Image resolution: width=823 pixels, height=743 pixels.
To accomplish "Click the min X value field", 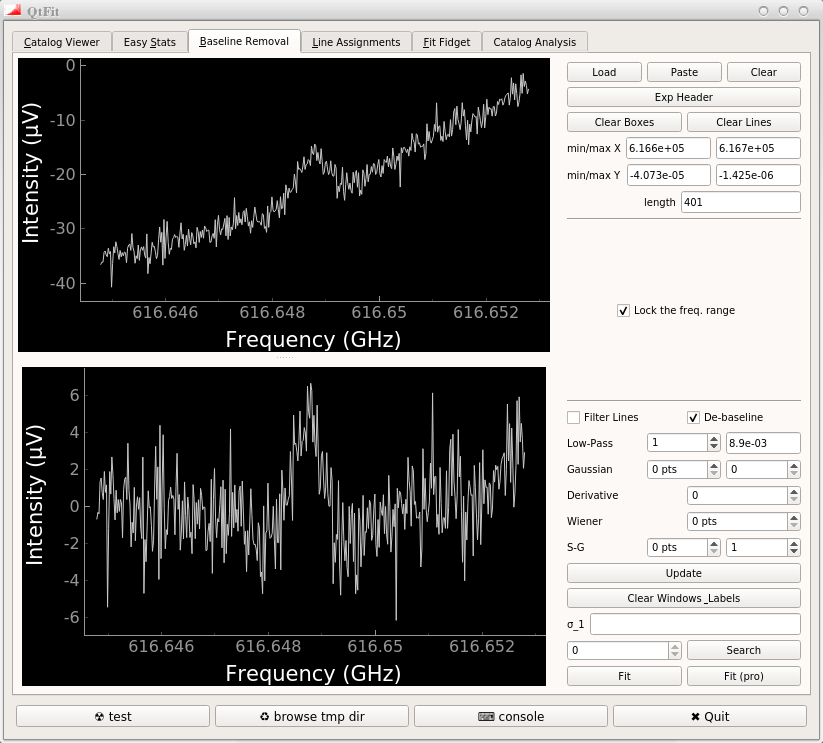I will click(x=668, y=148).
